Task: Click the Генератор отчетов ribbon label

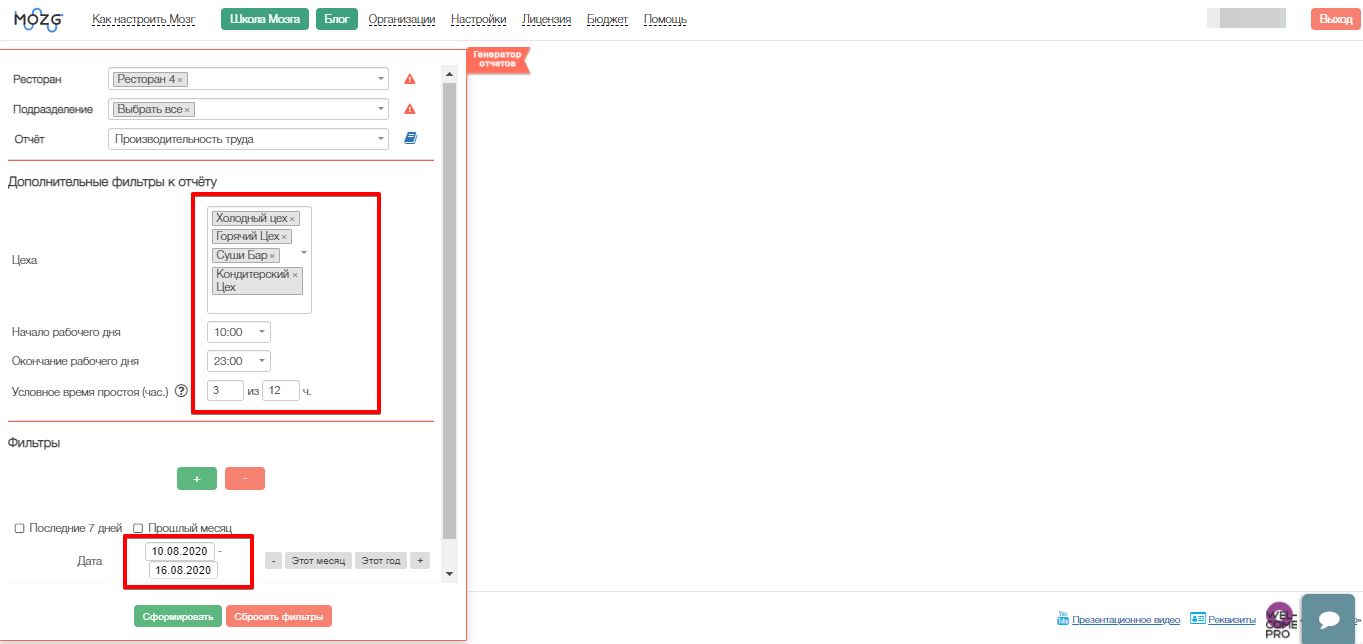Action: click(x=496, y=59)
